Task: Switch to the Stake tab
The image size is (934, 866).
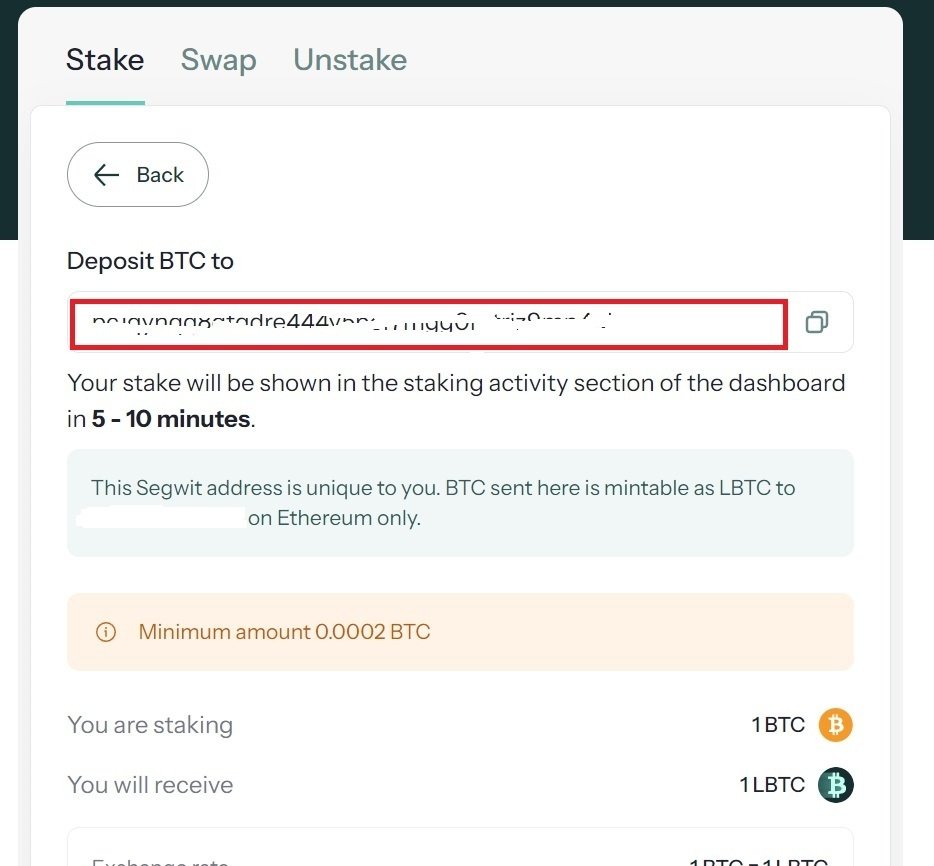Action: [x=105, y=60]
